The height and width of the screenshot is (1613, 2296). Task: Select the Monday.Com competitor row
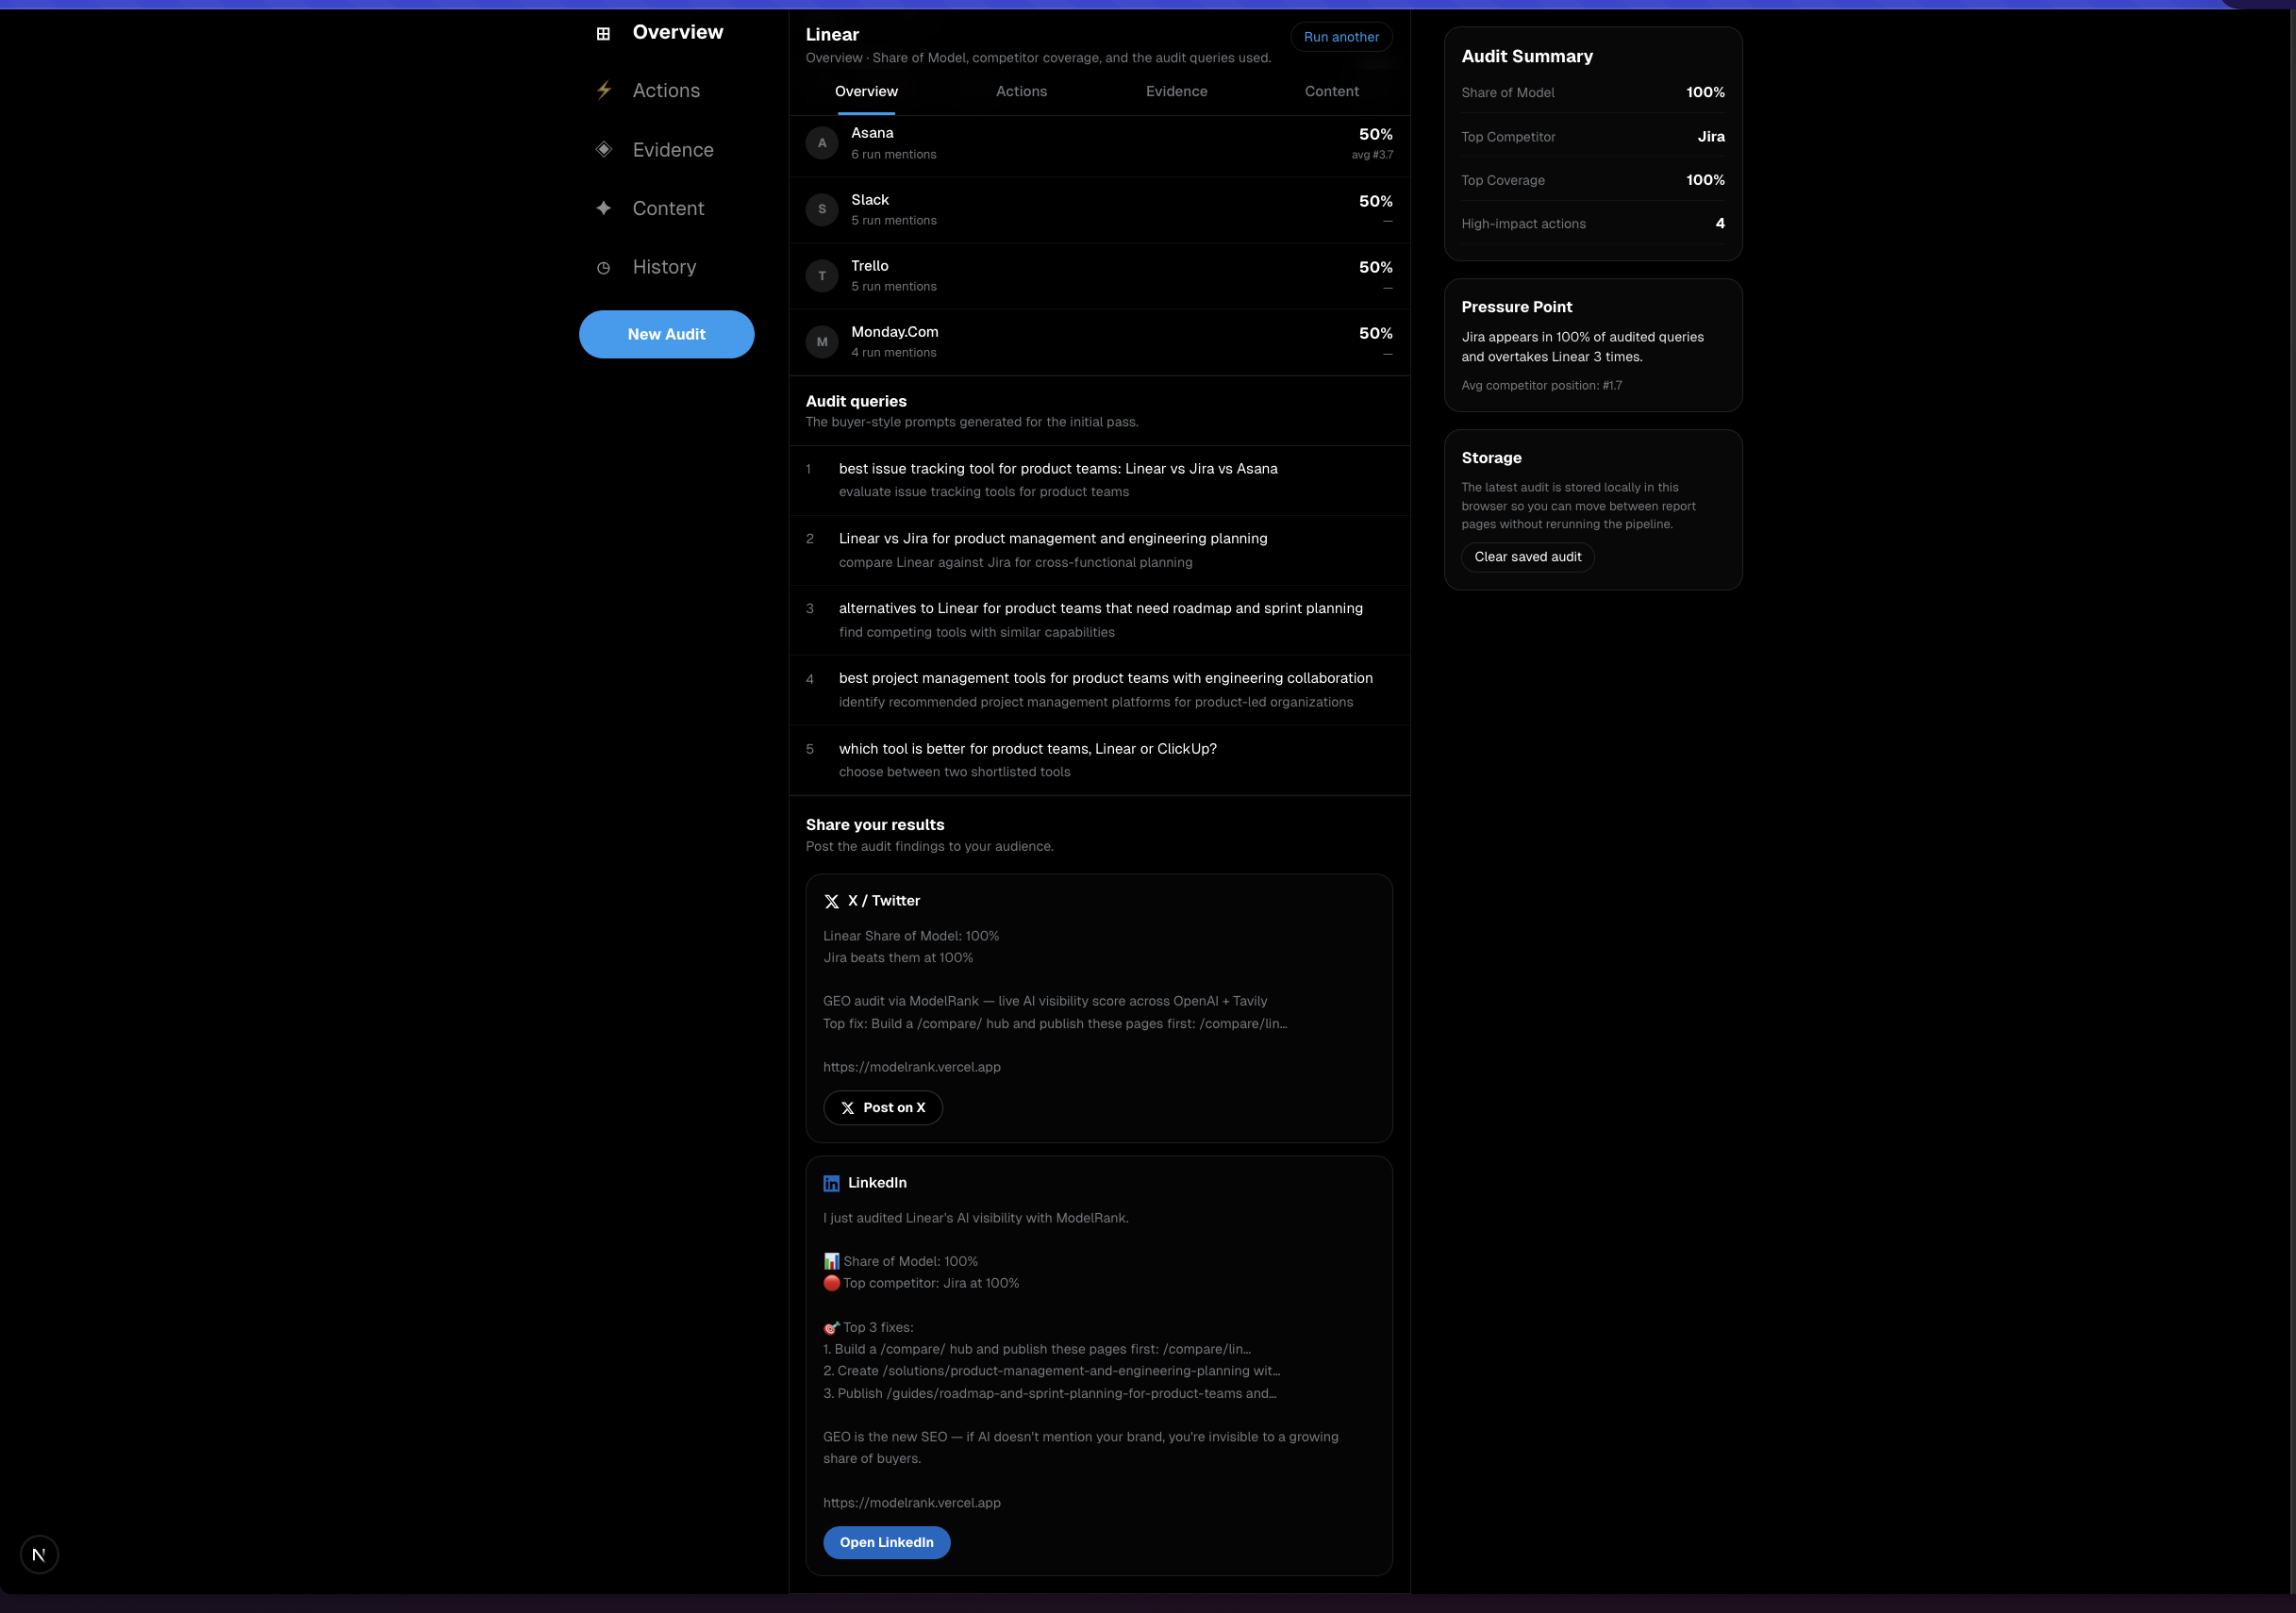point(1098,342)
